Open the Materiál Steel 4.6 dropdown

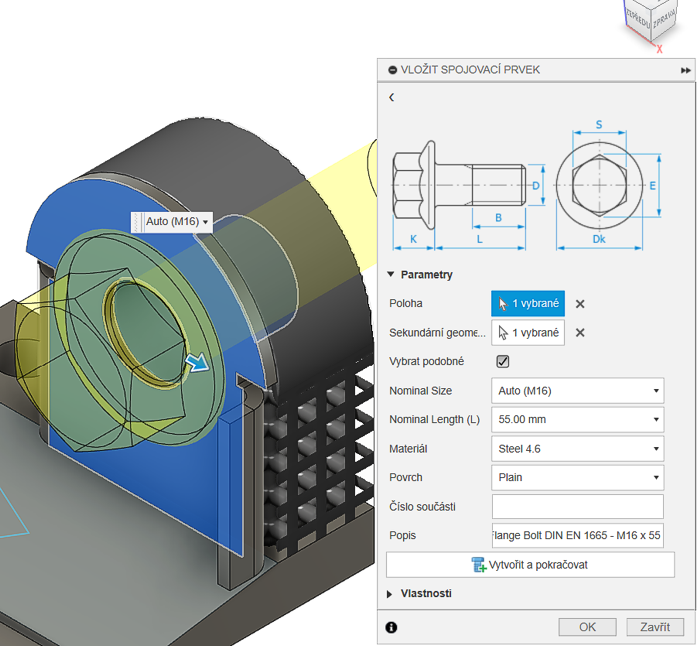(x=577, y=449)
